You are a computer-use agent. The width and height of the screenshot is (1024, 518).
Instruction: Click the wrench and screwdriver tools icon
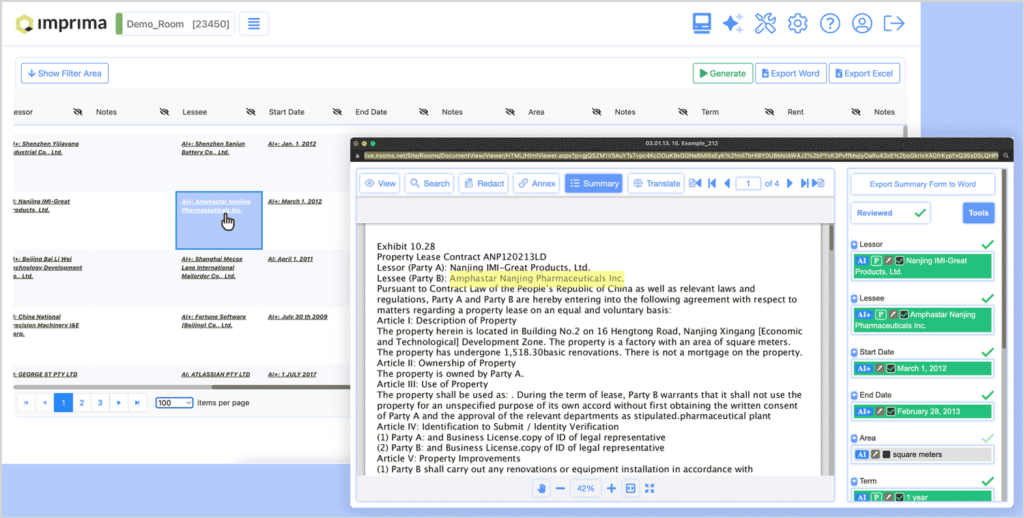point(765,23)
